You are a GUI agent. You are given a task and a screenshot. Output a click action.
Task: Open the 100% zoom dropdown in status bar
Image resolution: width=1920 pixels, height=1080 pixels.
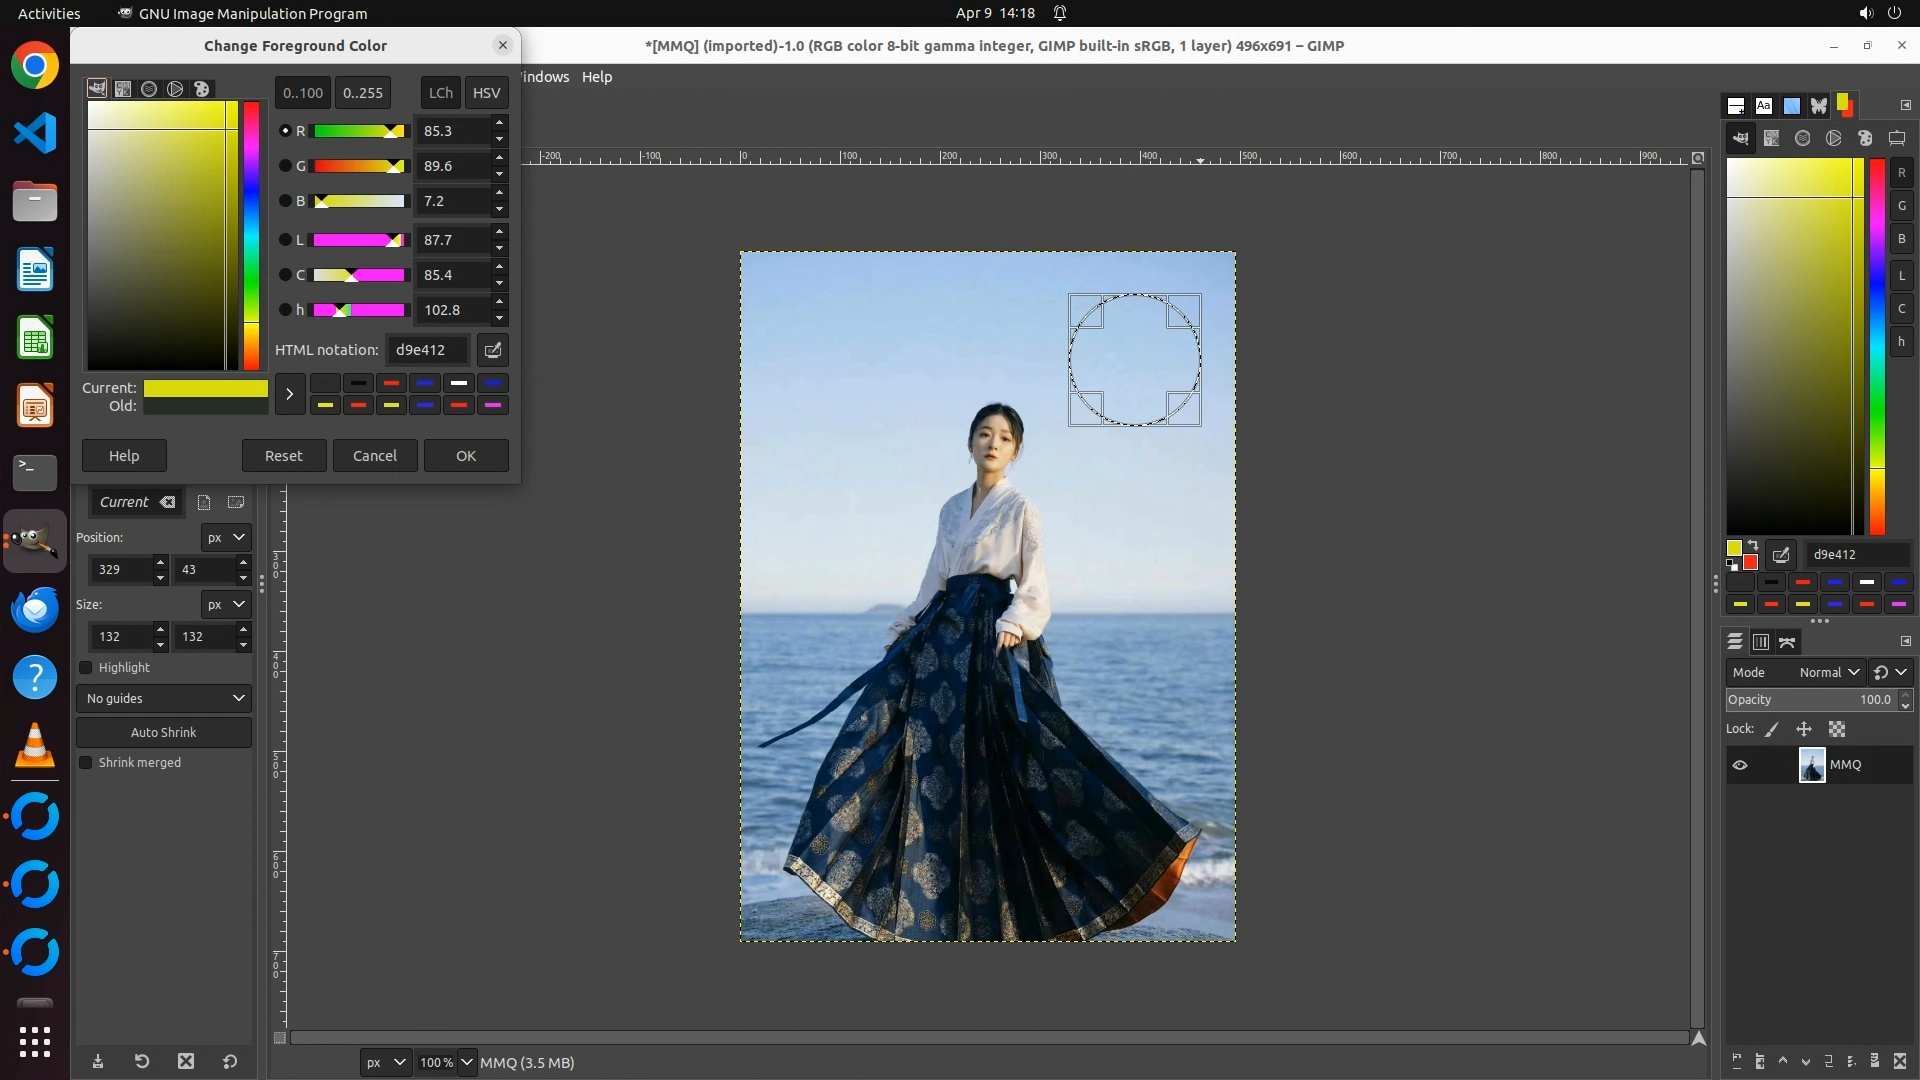click(465, 1063)
